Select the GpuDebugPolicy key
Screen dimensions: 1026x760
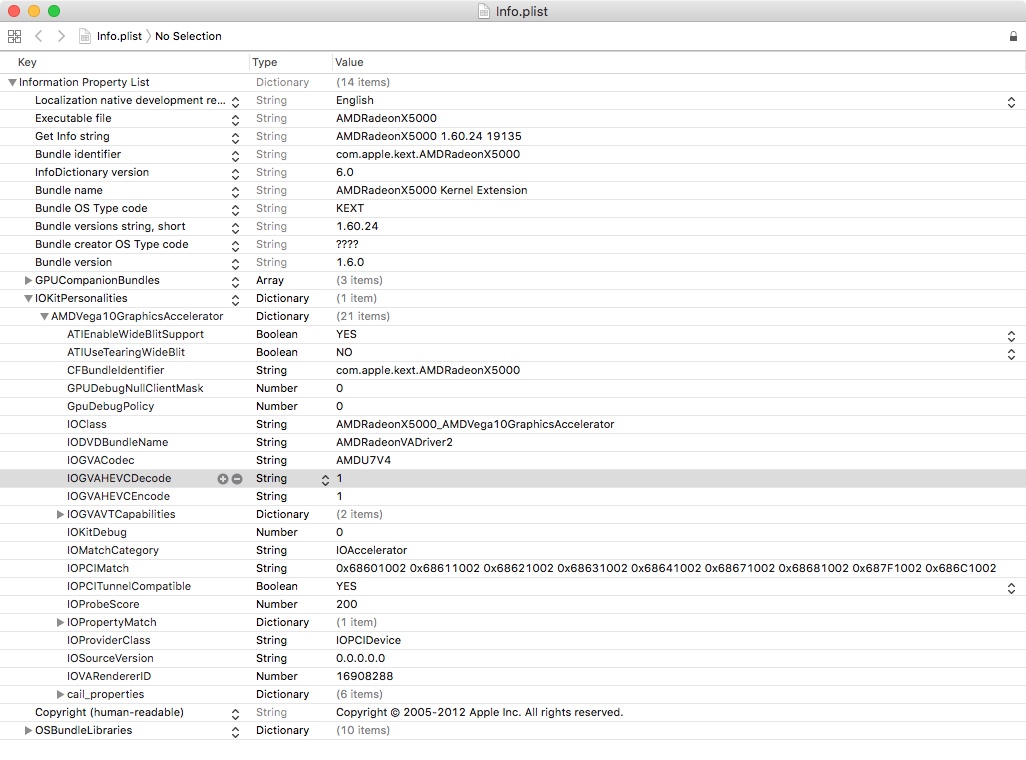(x=111, y=407)
